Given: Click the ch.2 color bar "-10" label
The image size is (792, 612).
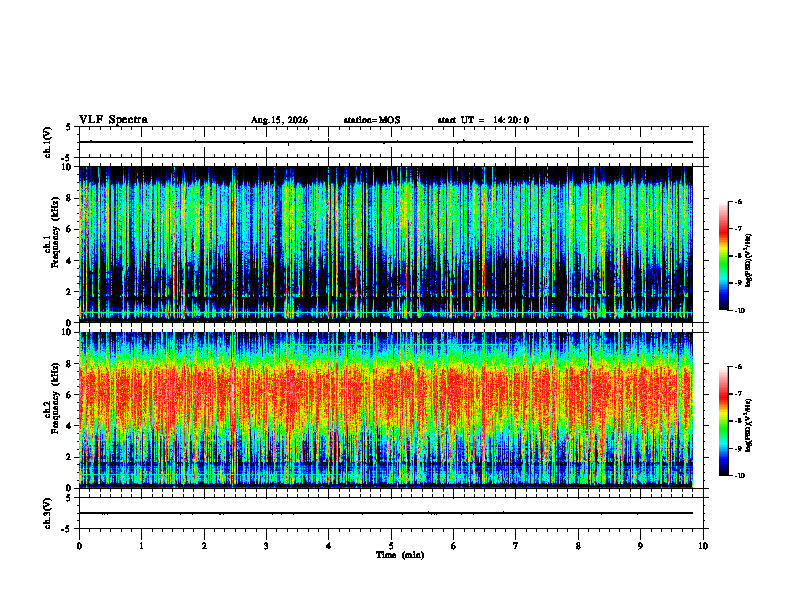Looking at the screenshot, I should point(740,476).
